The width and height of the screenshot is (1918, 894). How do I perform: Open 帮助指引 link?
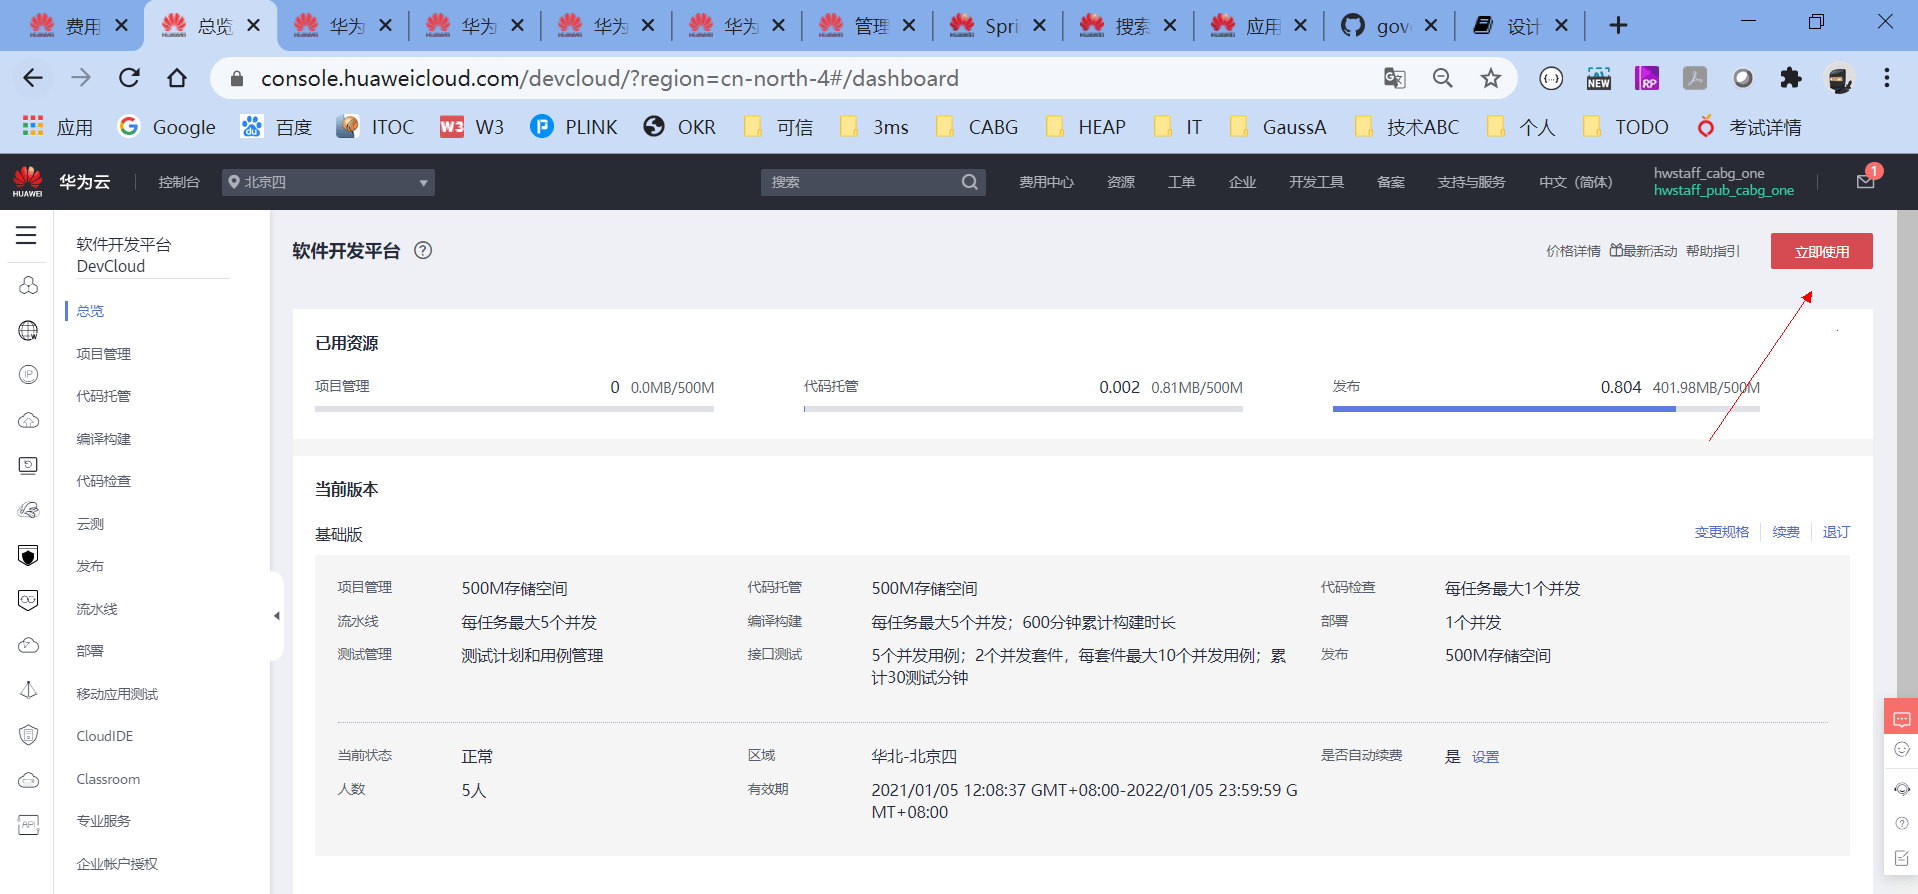1713,251
